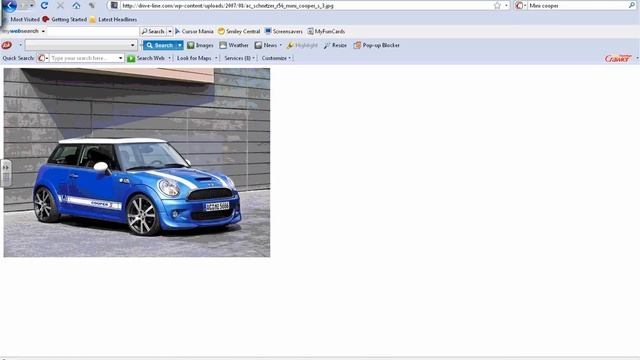Click the Highlight toolbar button
This screenshot has height=360, width=640.
(302, 45)
